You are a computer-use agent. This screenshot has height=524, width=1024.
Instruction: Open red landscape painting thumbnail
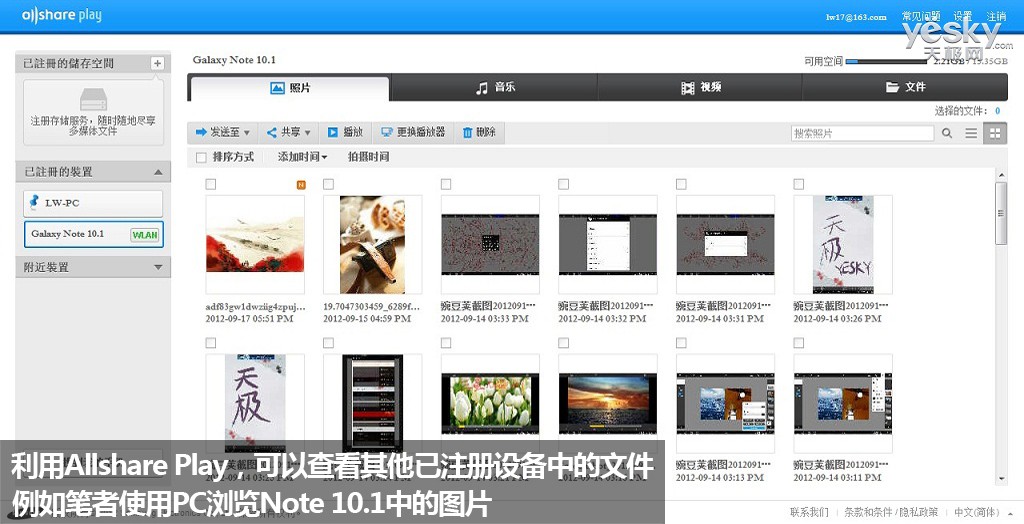(x=255, y=244)
